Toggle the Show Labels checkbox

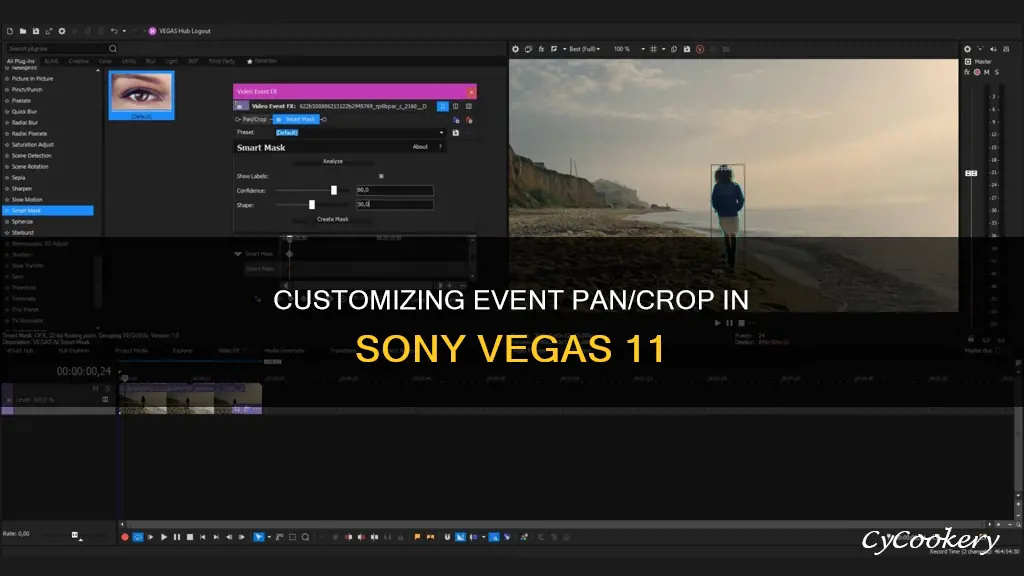pyautogui.click(x=381, y=176)
